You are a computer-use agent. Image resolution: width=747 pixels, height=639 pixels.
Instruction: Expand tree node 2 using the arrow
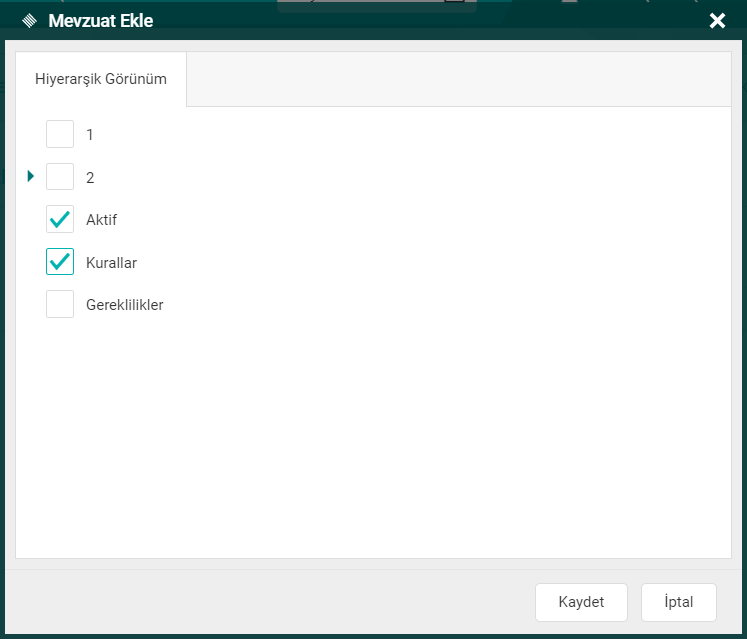31,177
